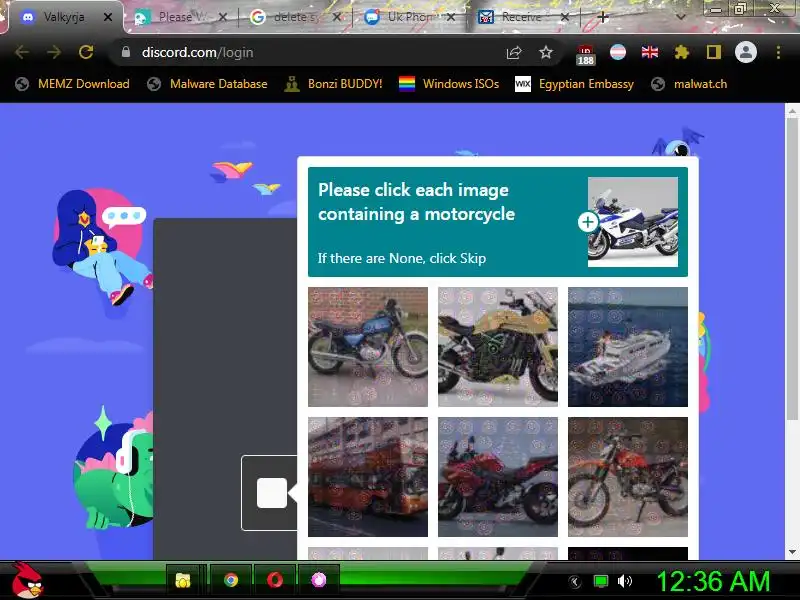The height and width of the screenshot is (600, 800).
Task: Reload the Discord login page
Action: click(86, 52)
